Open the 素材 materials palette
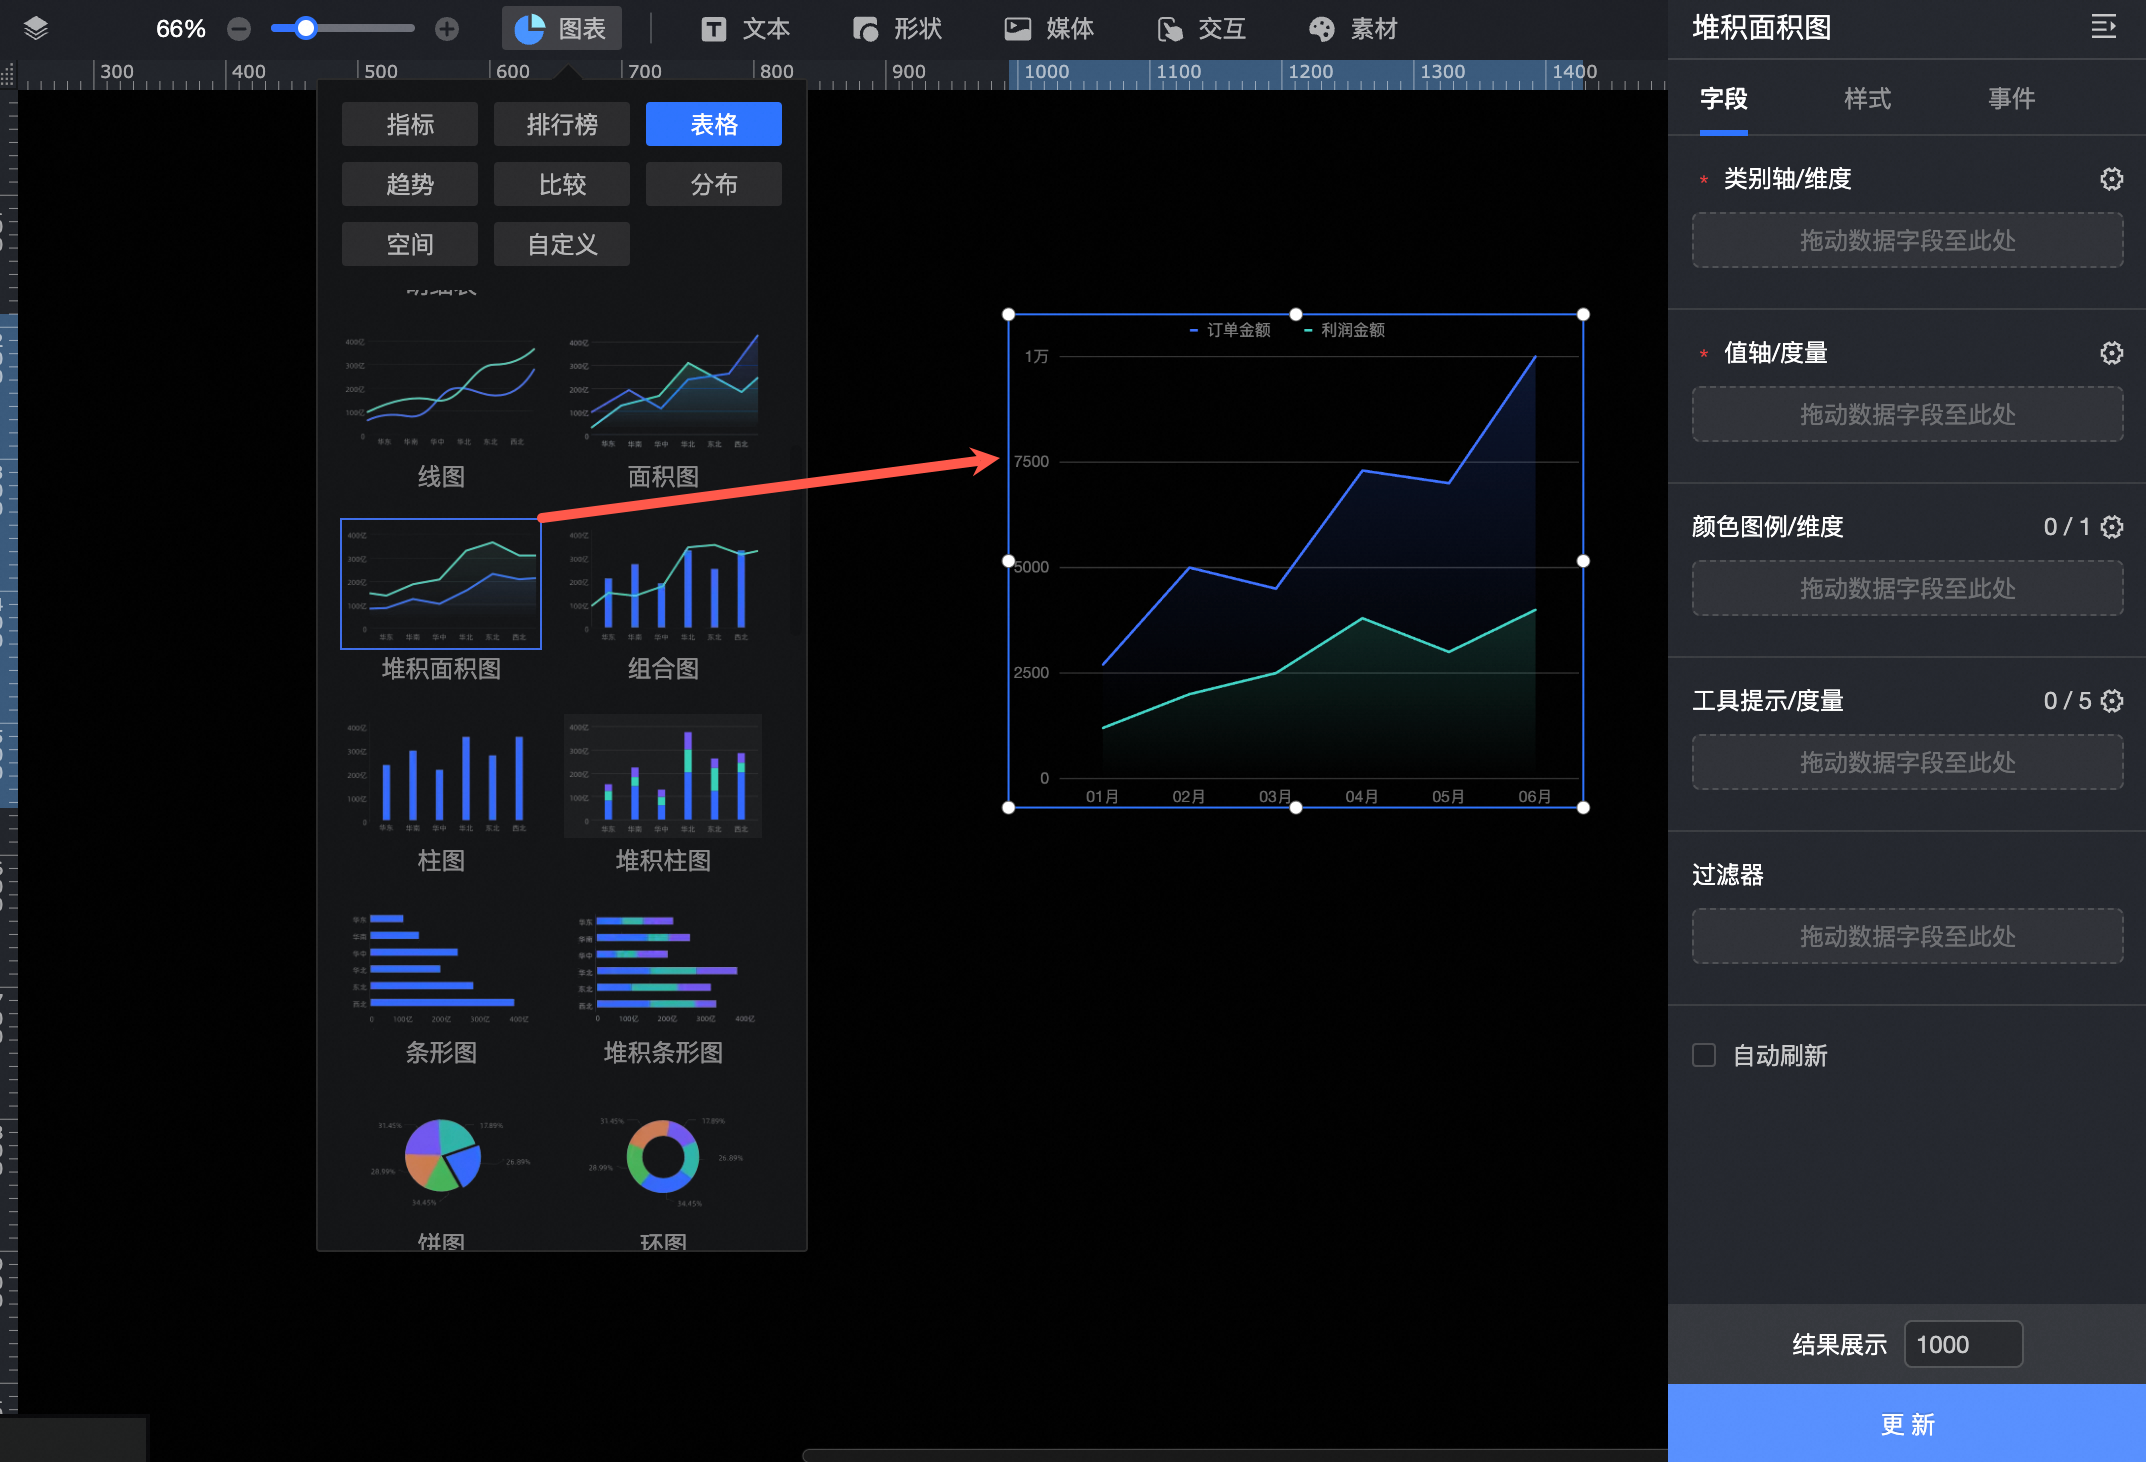Image resolution: width=2146 pixels, height=1462 pixels. click(x=1353, y=29)
